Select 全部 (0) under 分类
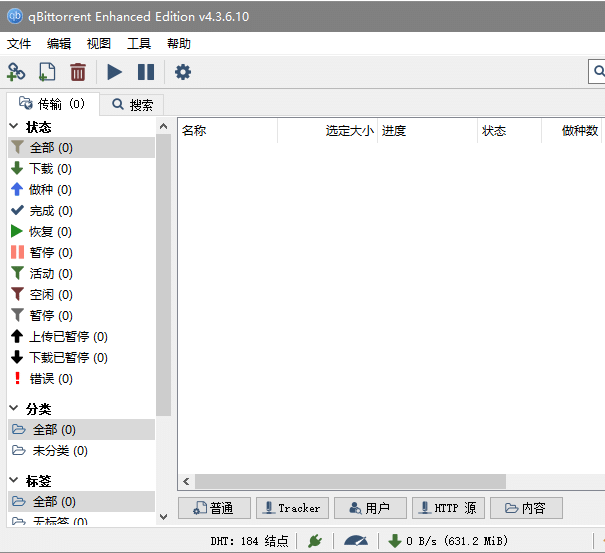This screenshot has width=605, height=553. tap(81, 430)
